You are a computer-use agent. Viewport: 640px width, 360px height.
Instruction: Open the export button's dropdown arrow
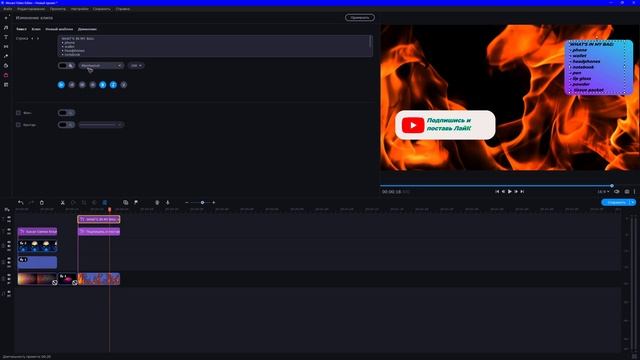633,202
